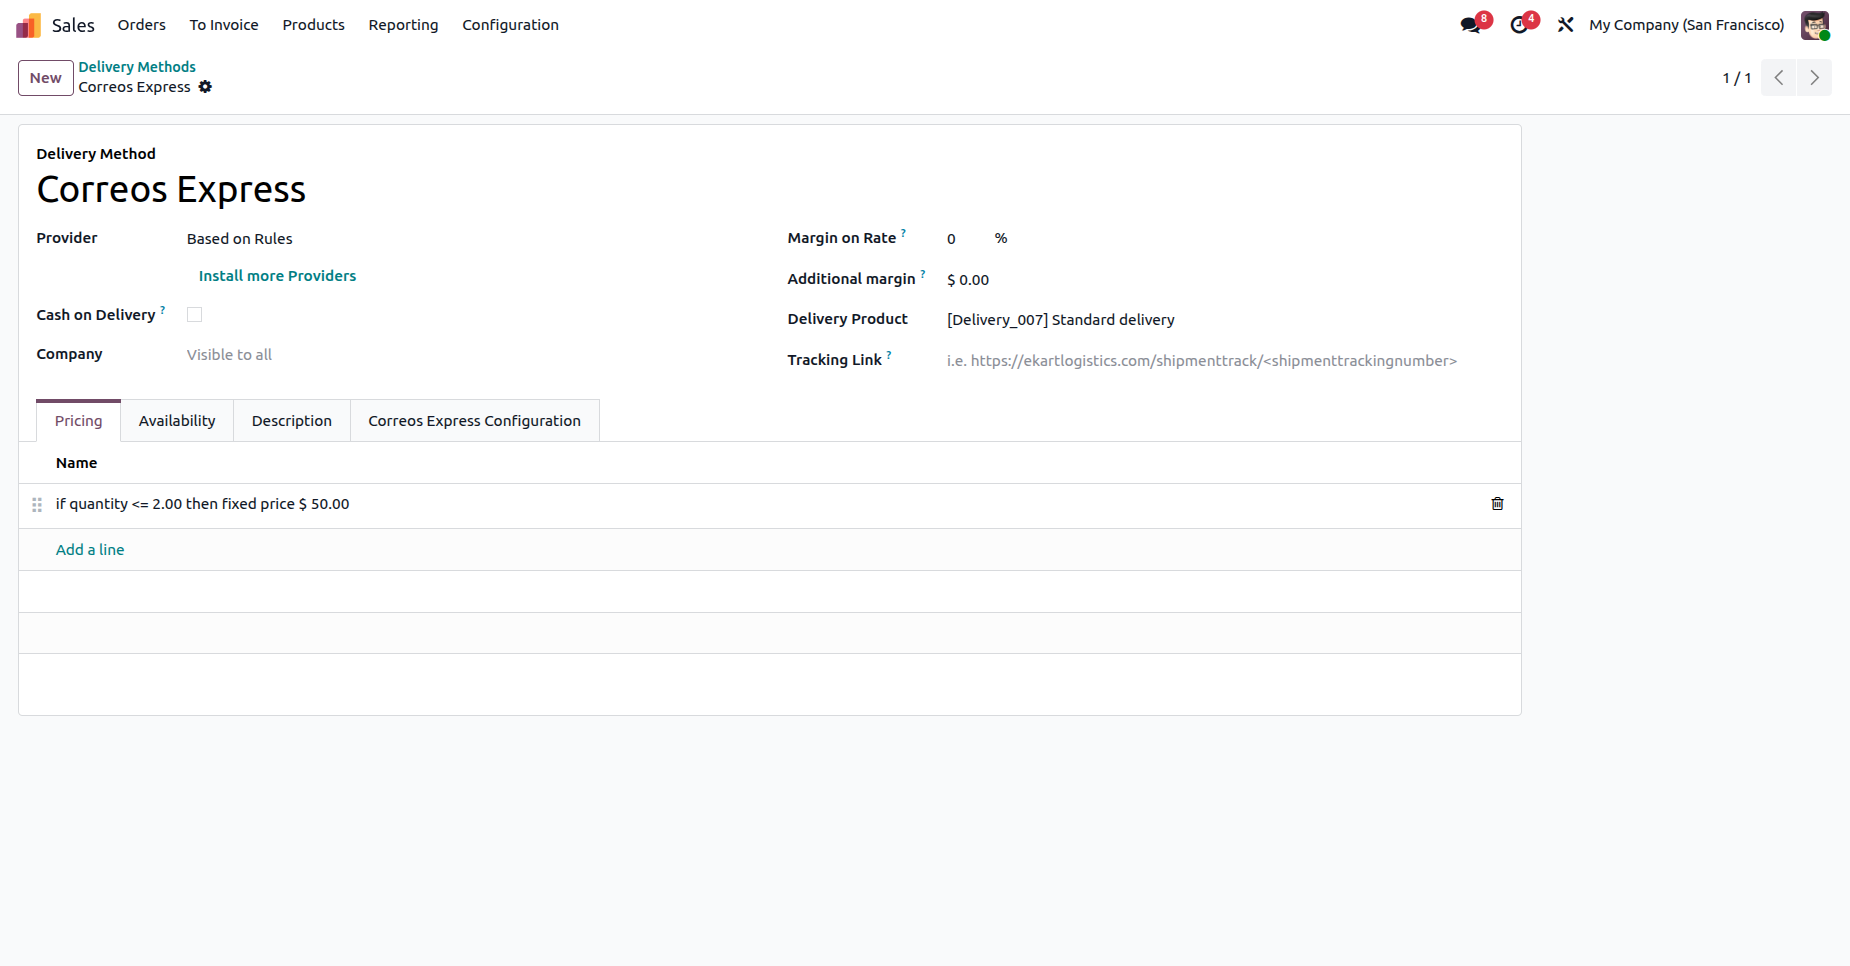Open the developer tools wrench icon

[x=1566, y=25]
